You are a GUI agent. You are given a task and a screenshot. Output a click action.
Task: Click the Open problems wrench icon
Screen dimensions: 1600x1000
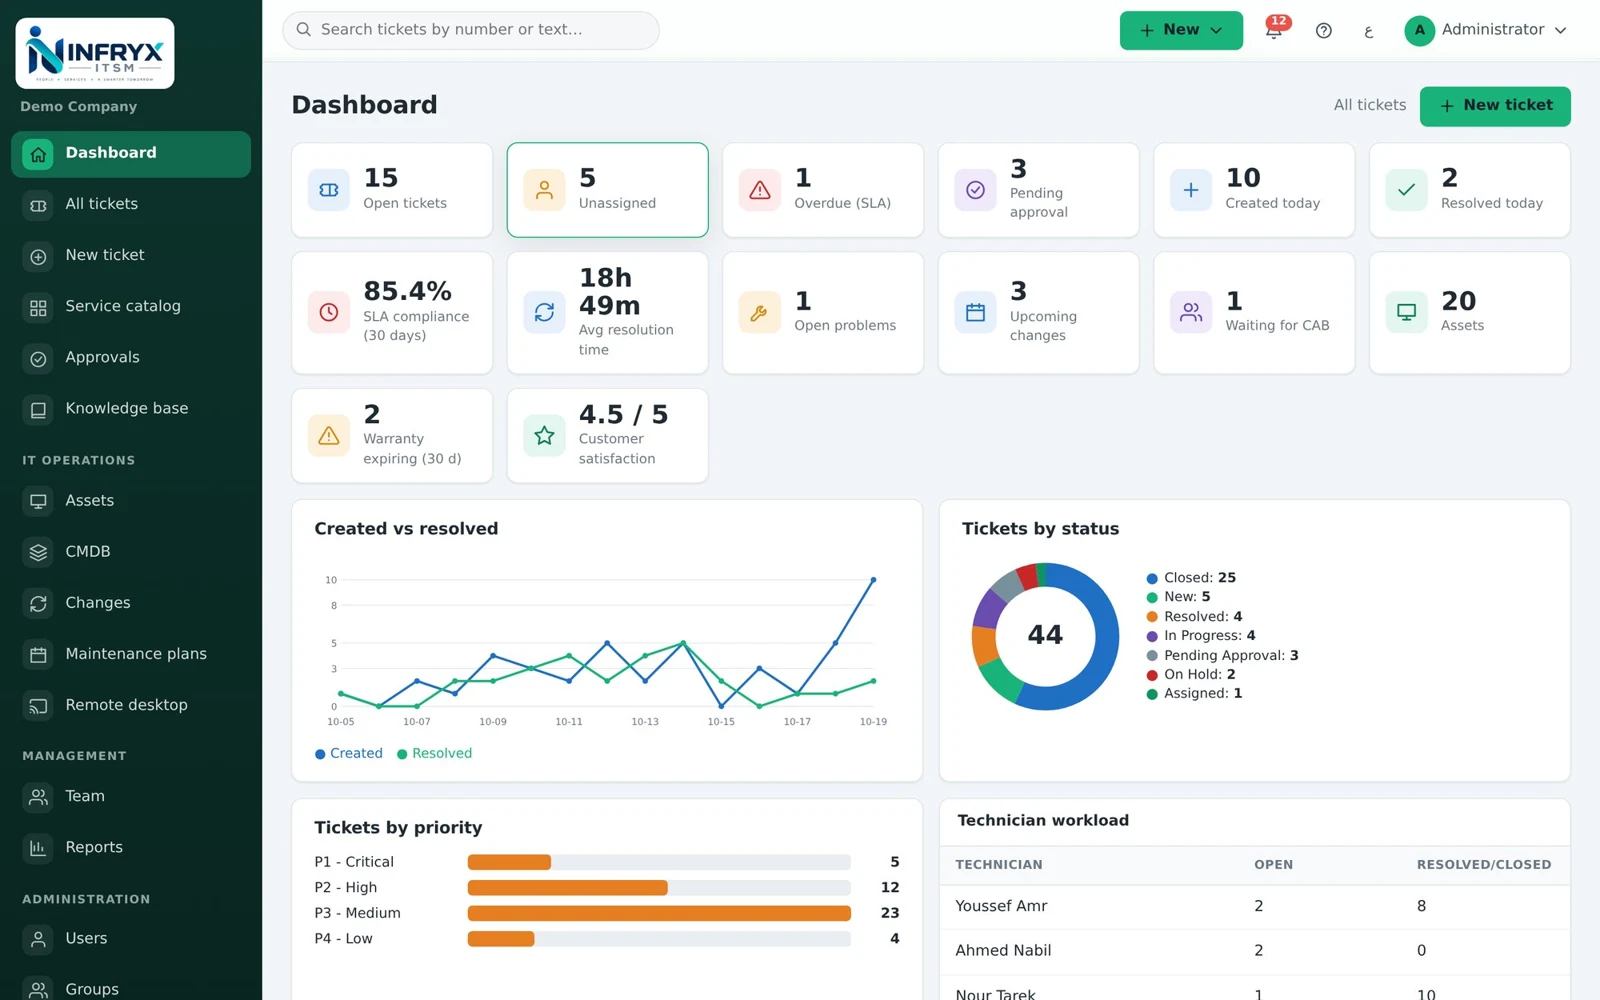tap(760, 313)
